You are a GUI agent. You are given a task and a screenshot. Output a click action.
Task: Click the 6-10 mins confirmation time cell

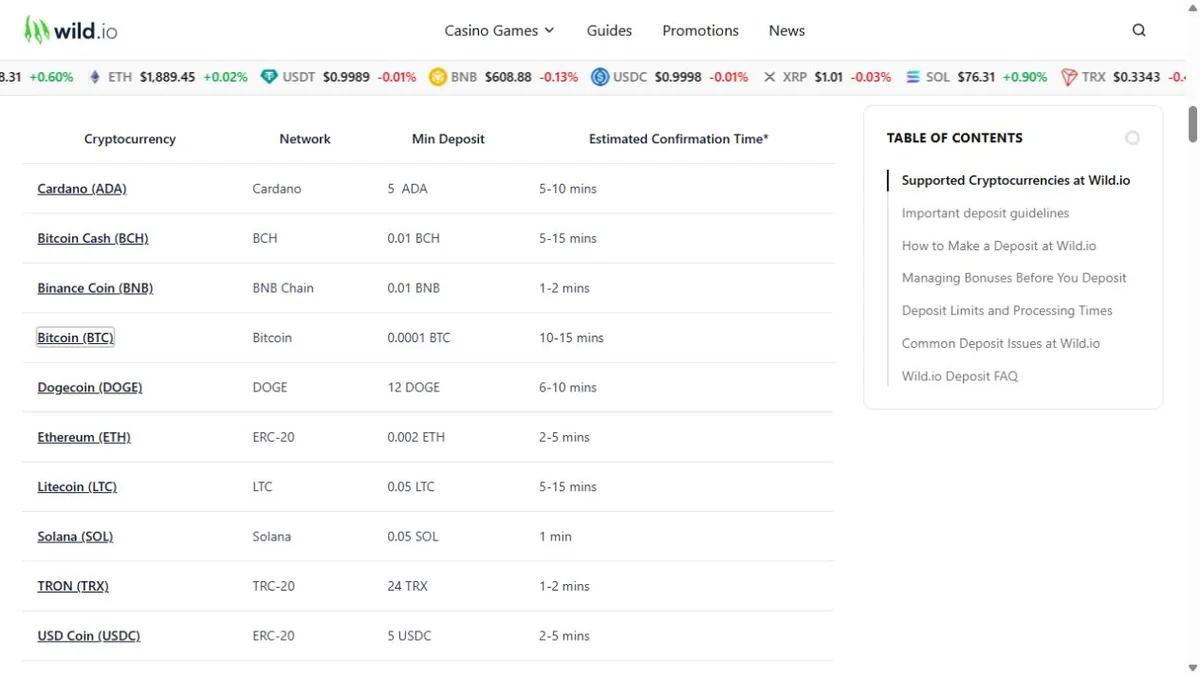pos(567,387)
